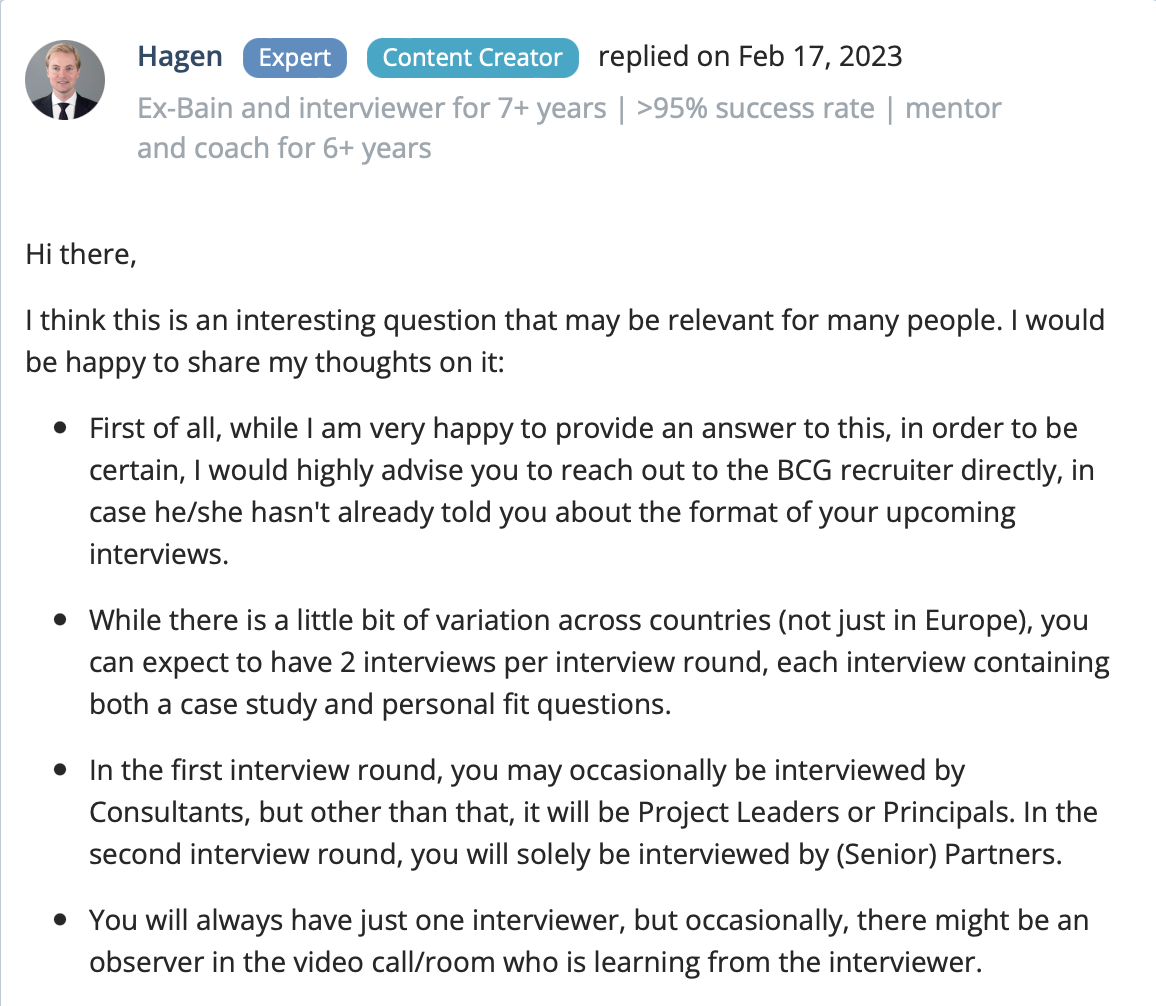Click the '>95% success rate' text

[x=755, y=108]
